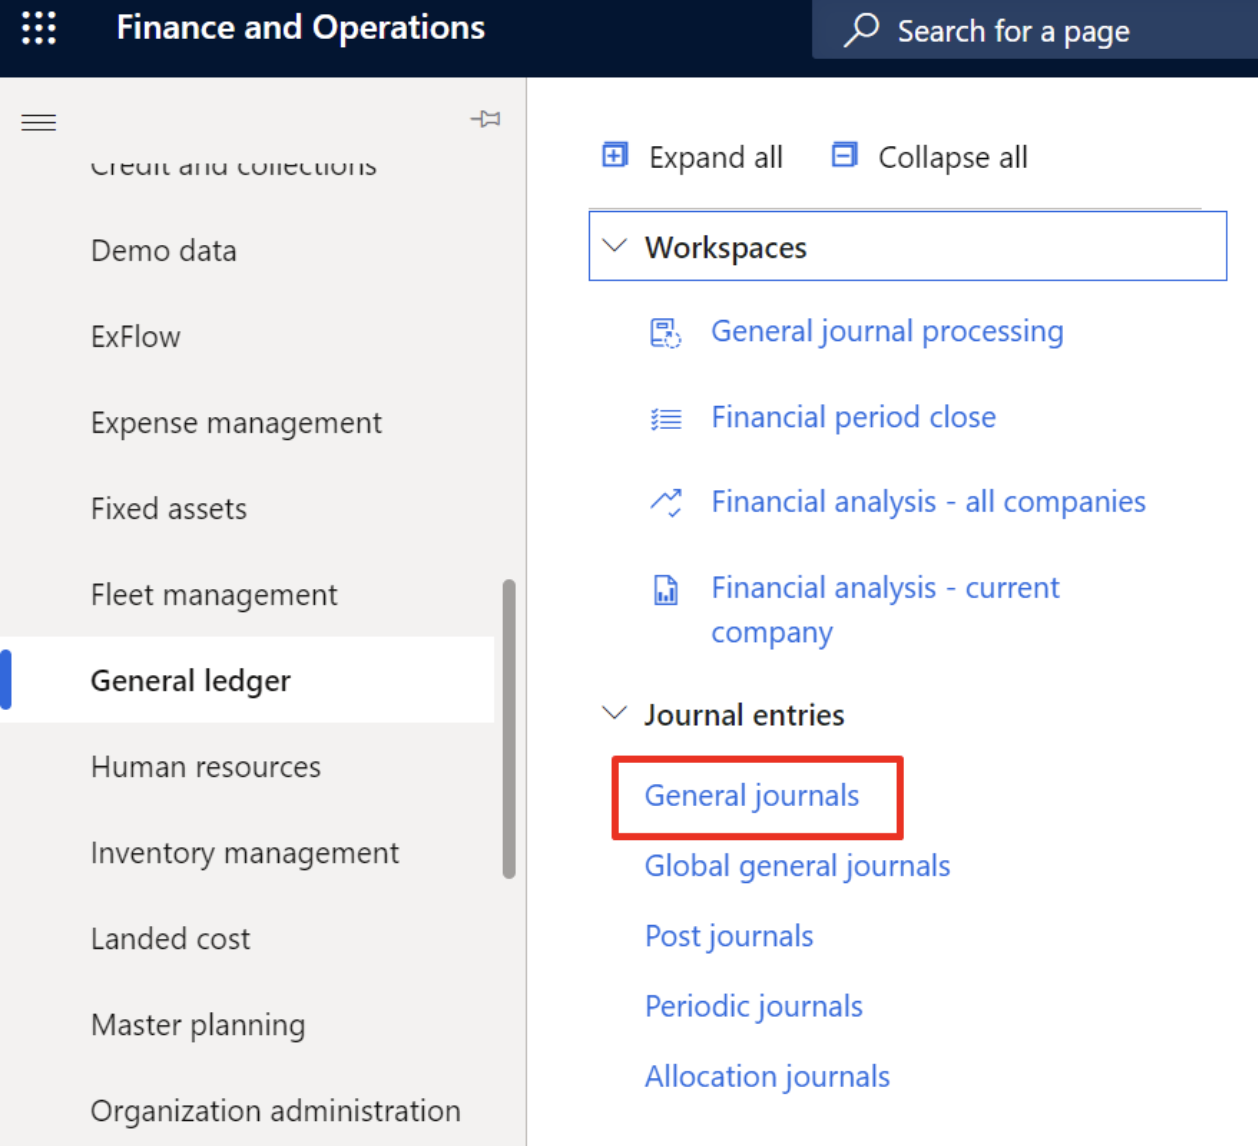Select Fixed assets module

click(169, 509)
